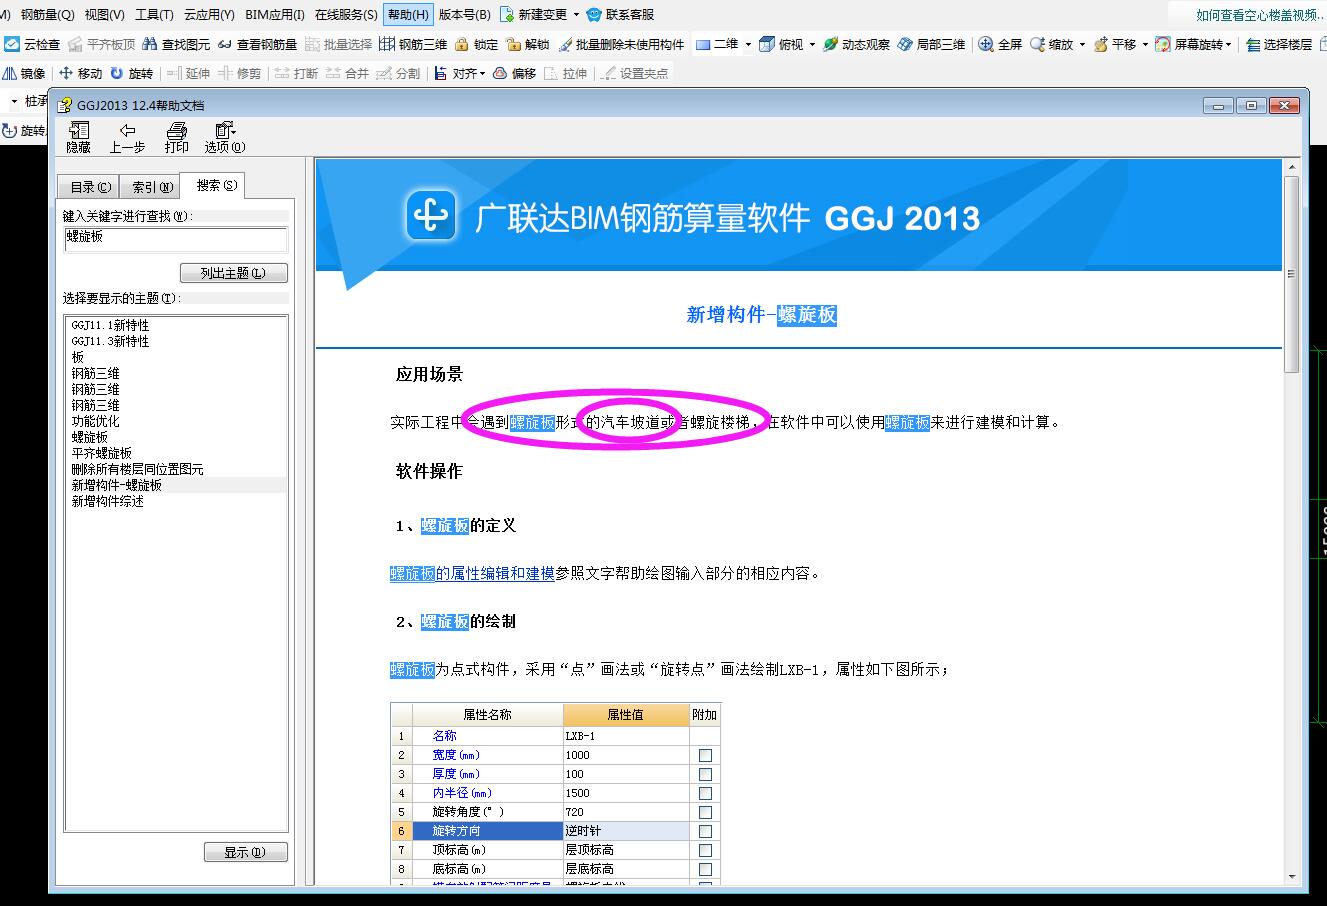This screenshot has width=1327, height=906.
Task: Select the 属性值 cell of 旋转方向 row
Action: [x=626, y=831]
